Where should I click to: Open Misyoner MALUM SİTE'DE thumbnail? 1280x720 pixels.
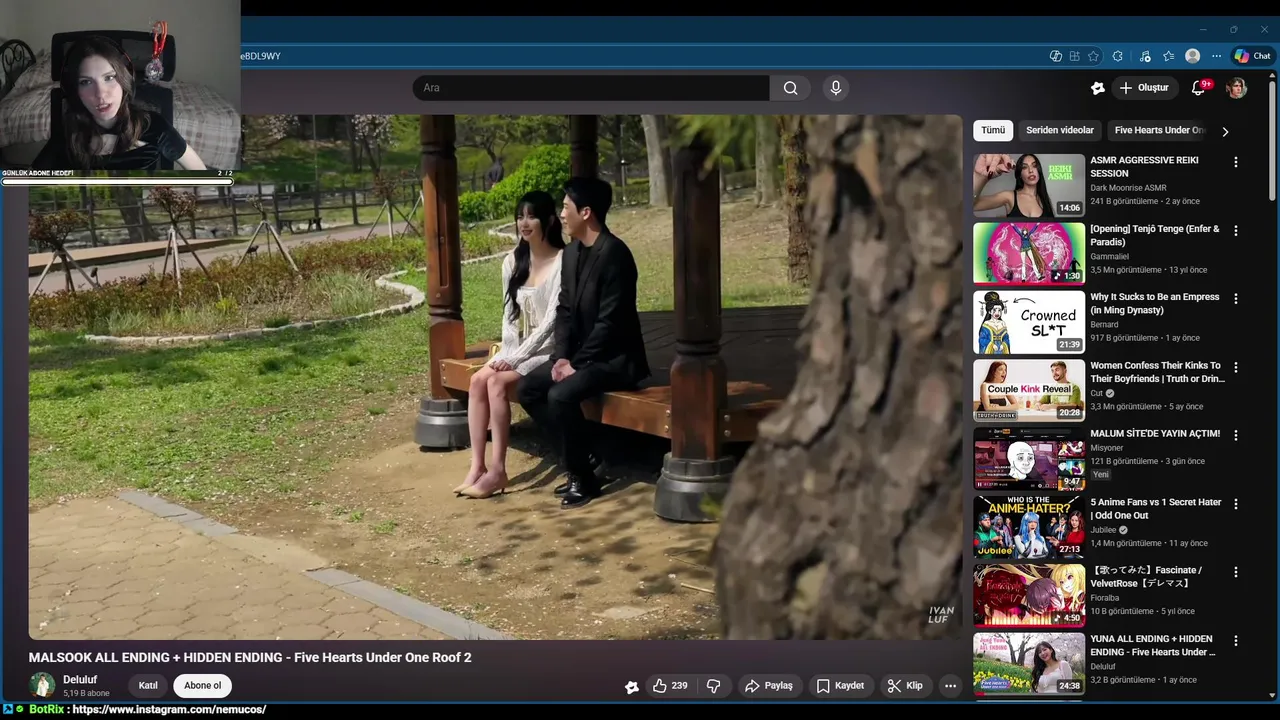(x=1029, y=458)
